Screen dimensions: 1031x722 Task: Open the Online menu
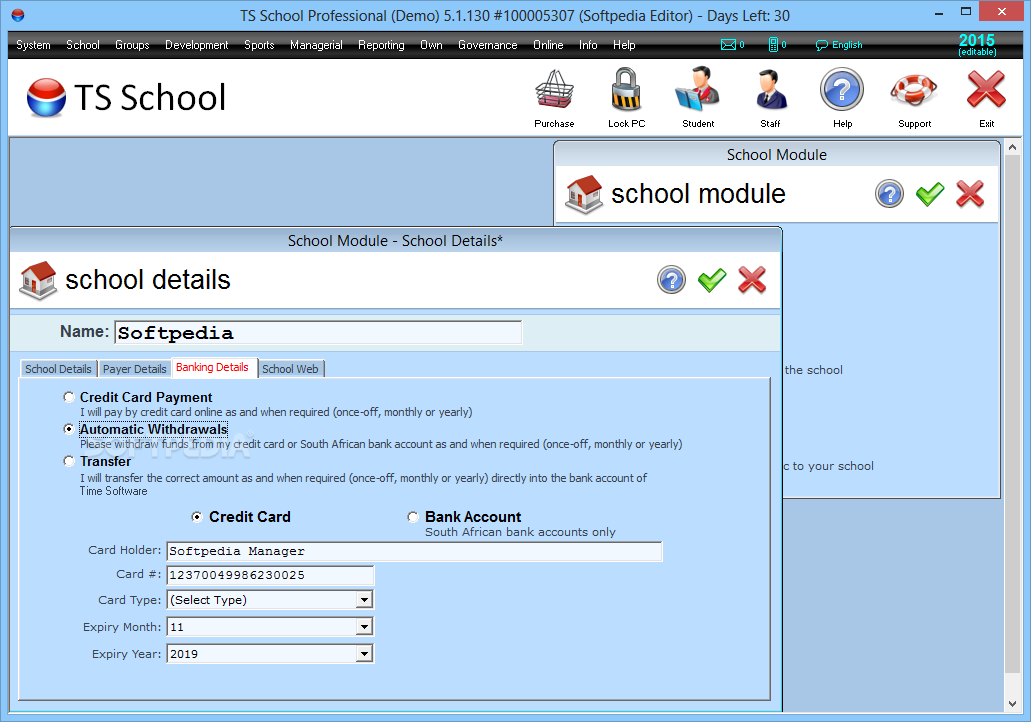point(548,45)
